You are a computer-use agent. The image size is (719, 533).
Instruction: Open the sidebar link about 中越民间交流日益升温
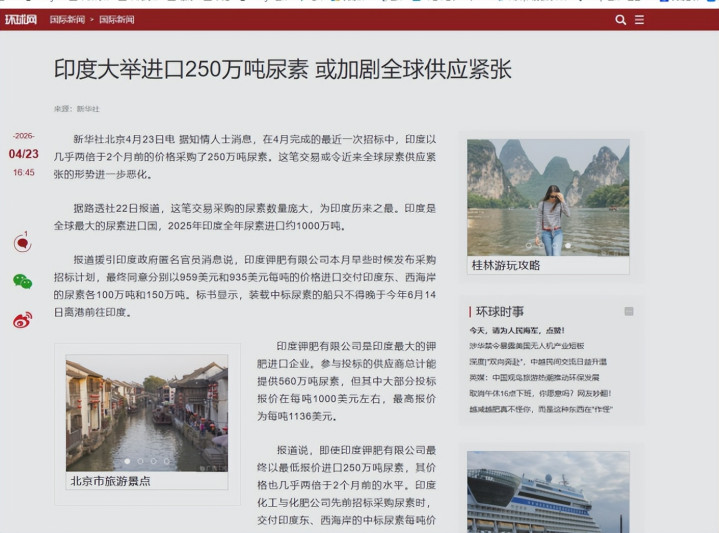[x=538, y=361]
